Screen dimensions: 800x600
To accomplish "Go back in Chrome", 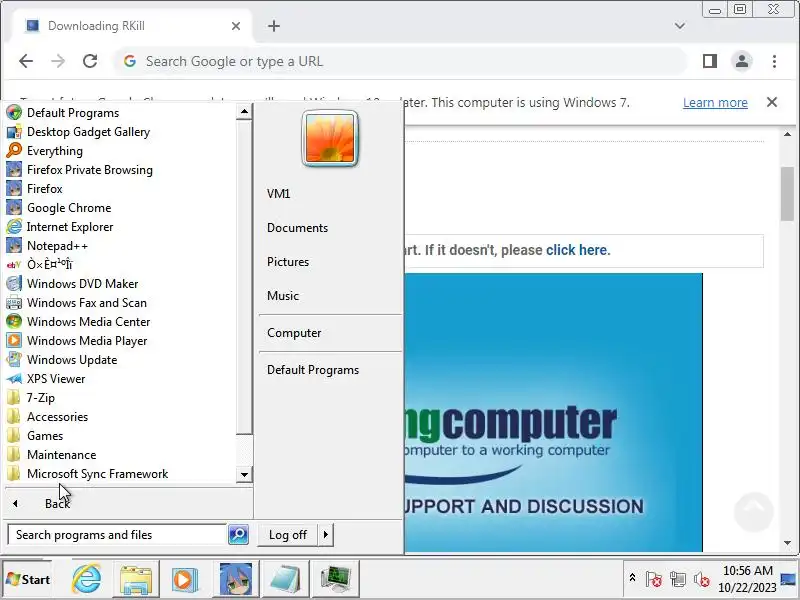I will (26, 61).
